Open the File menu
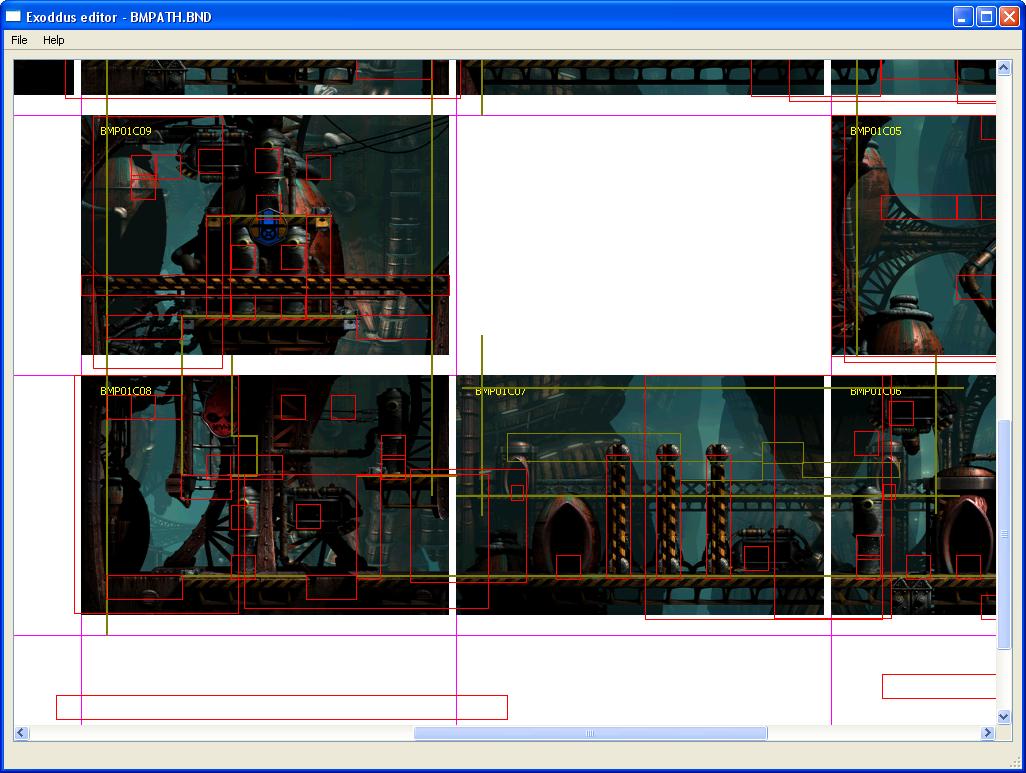 pos(19,40)
